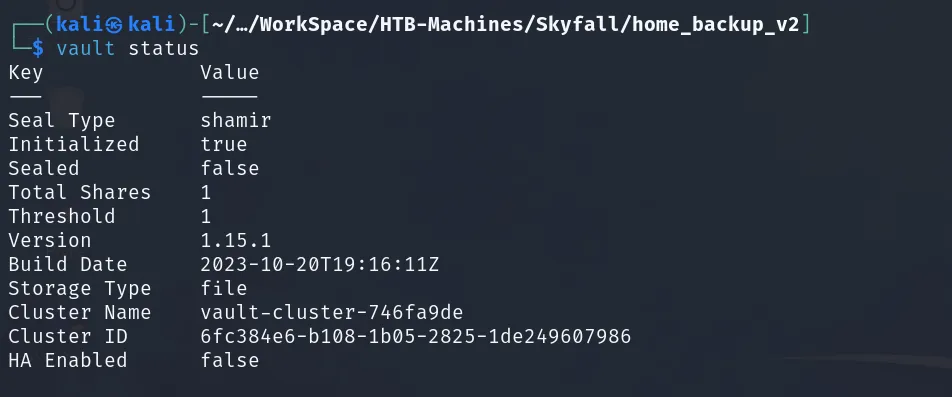The image size is (952, 397).
Task: Click the HA Enabled value 'false'
Action: [230, 361]
